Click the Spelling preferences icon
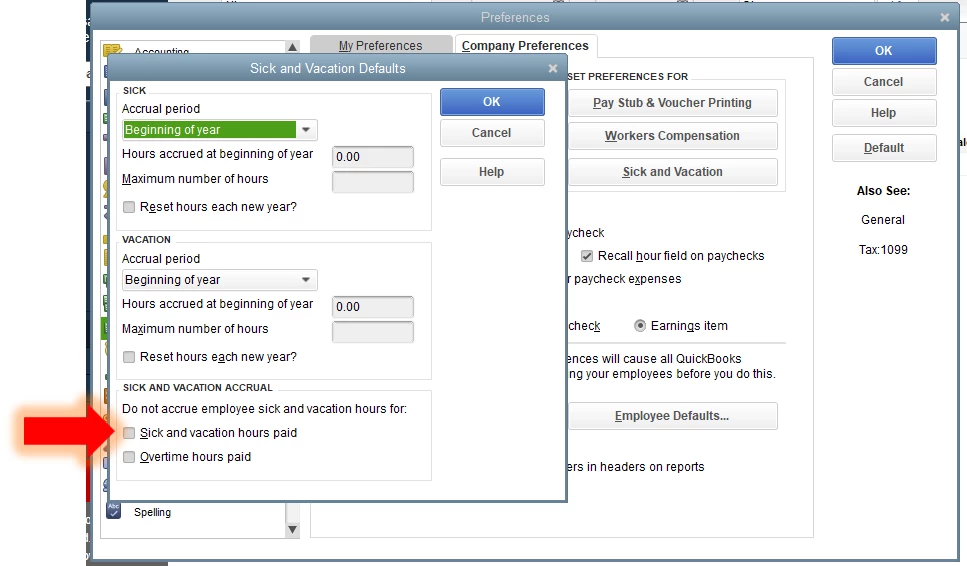Screen dimensions: 967x566 click(113, 511)
